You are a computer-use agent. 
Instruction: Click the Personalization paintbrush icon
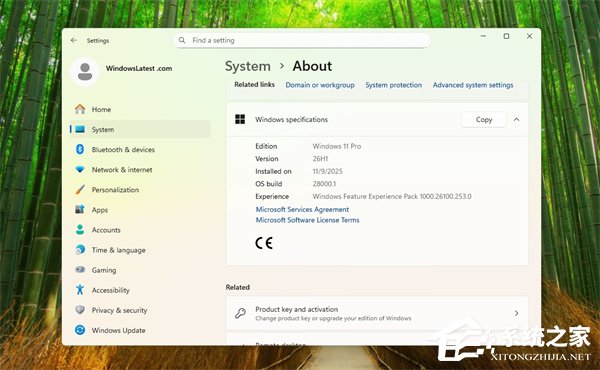click(x=80, y=189)
